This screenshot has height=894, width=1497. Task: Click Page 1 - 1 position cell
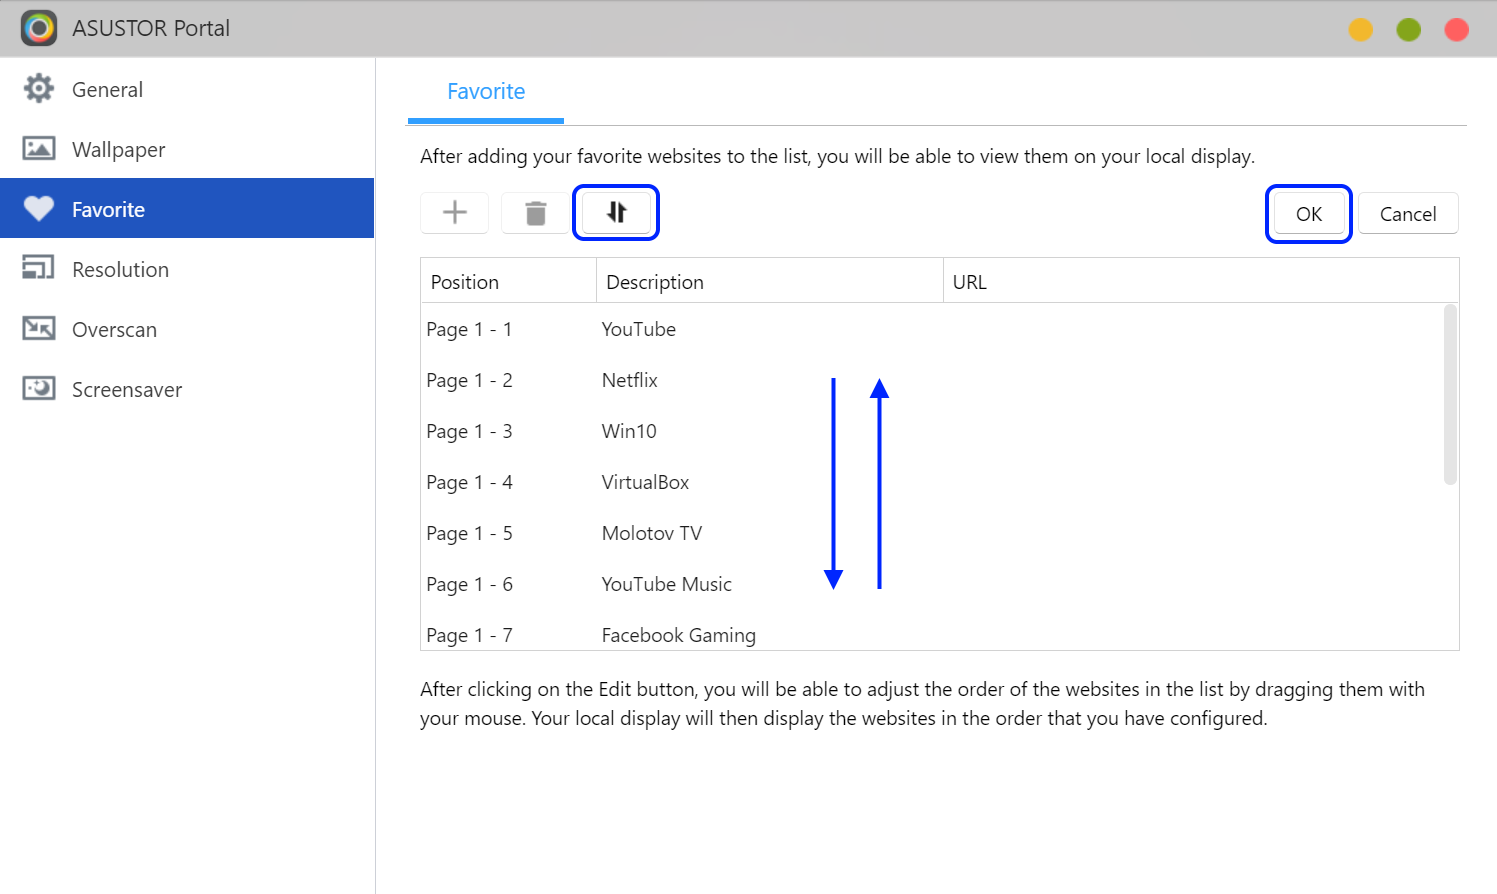pyautogui.click(x=469, y=329)
